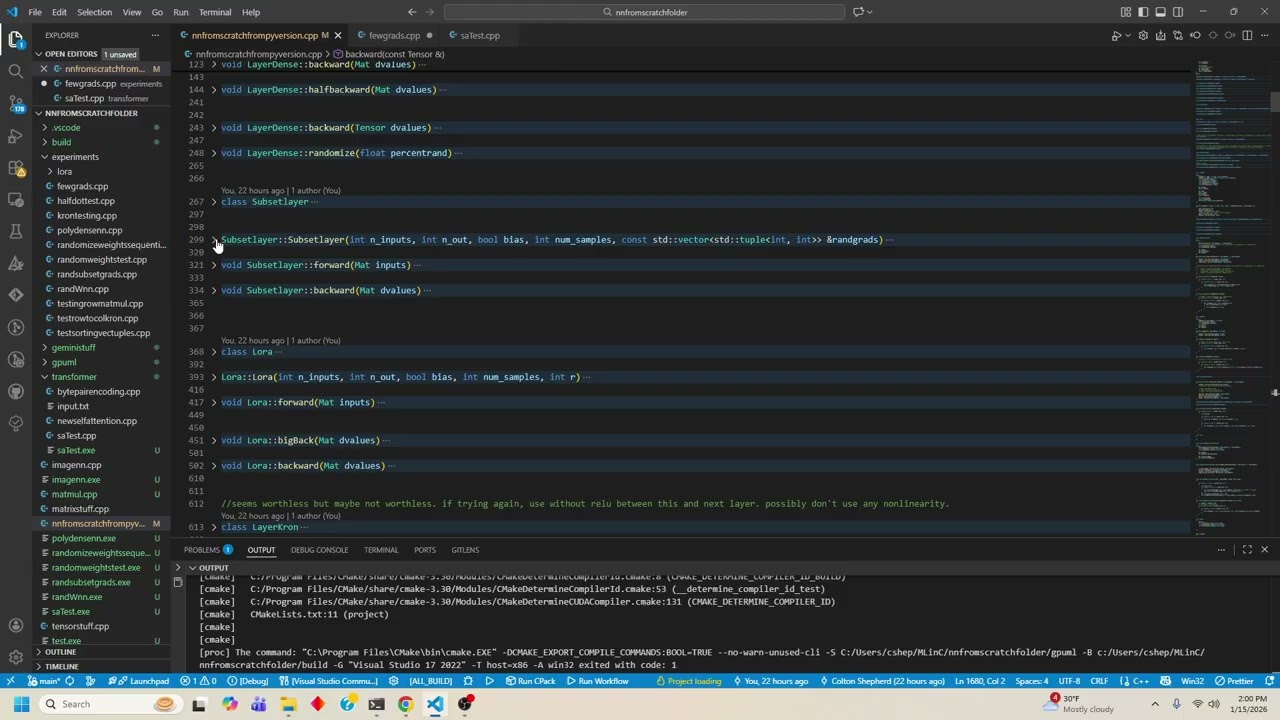
Task: Navigate forward with the title bar arrow
Action: coord(430,12)
